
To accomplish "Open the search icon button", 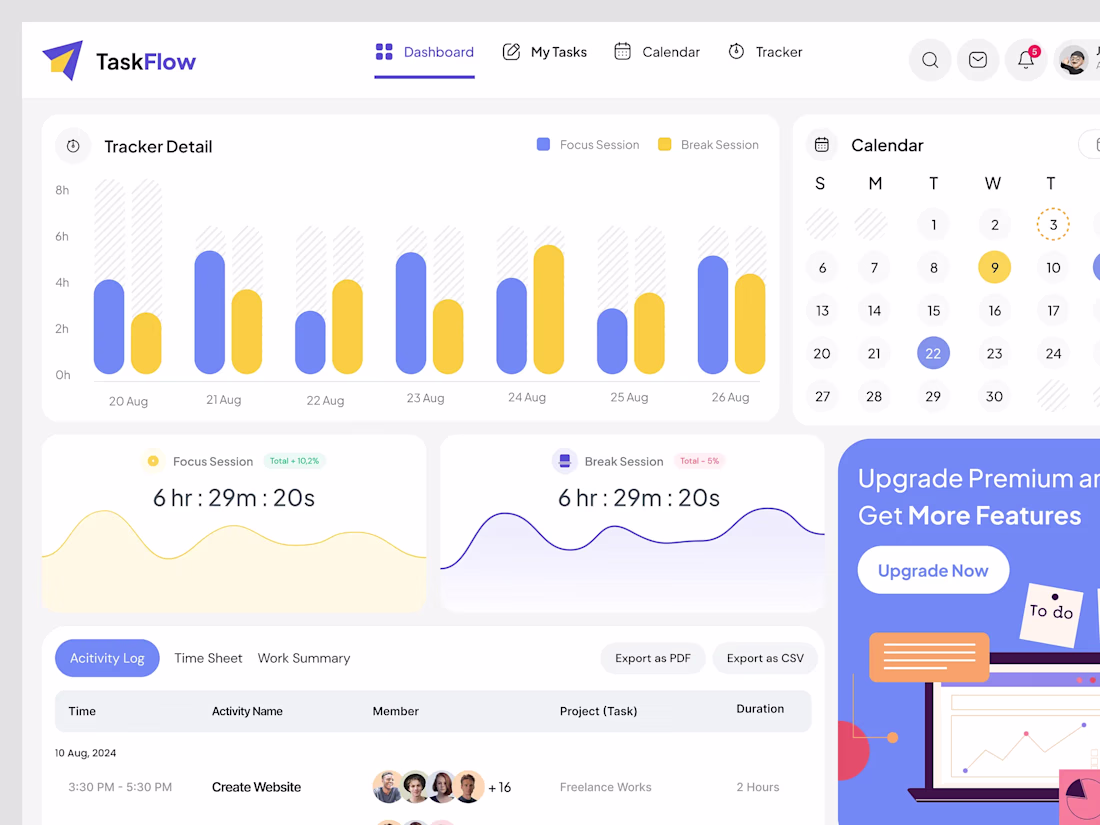I will pyautogui.click(x=930, y=60).
